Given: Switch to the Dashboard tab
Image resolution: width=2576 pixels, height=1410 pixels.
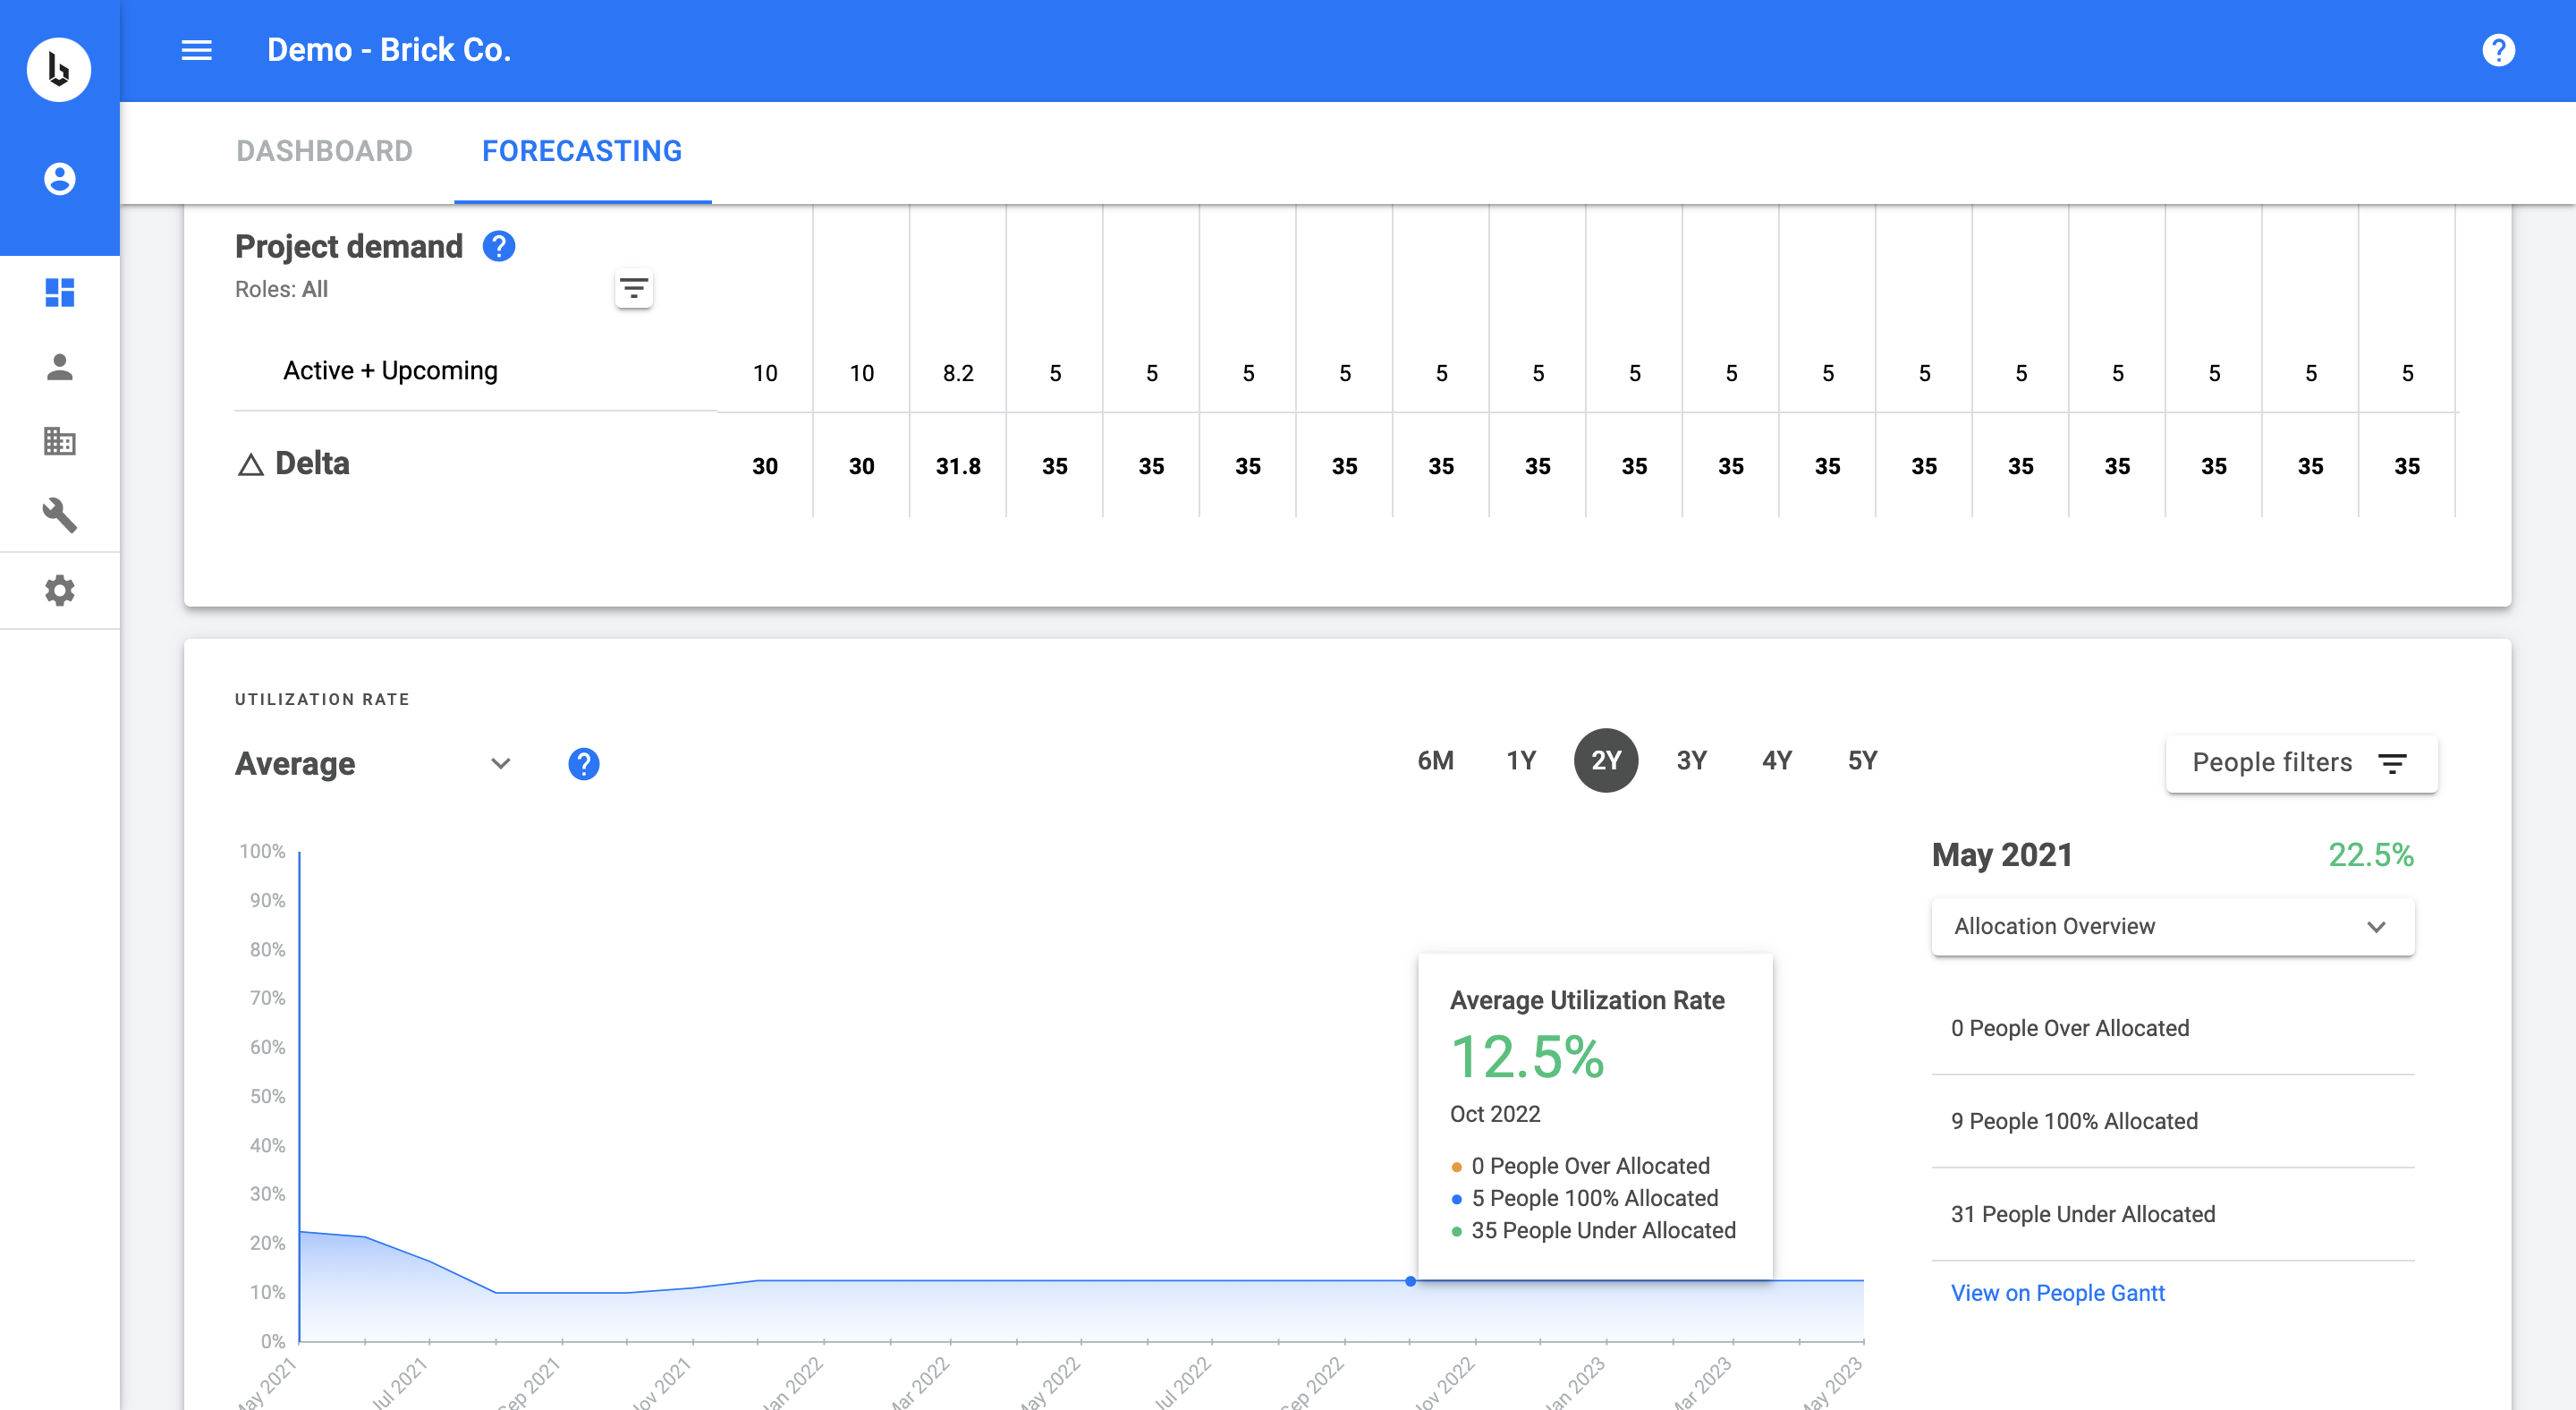Looking at the screenshot, I should coord(324,151).
